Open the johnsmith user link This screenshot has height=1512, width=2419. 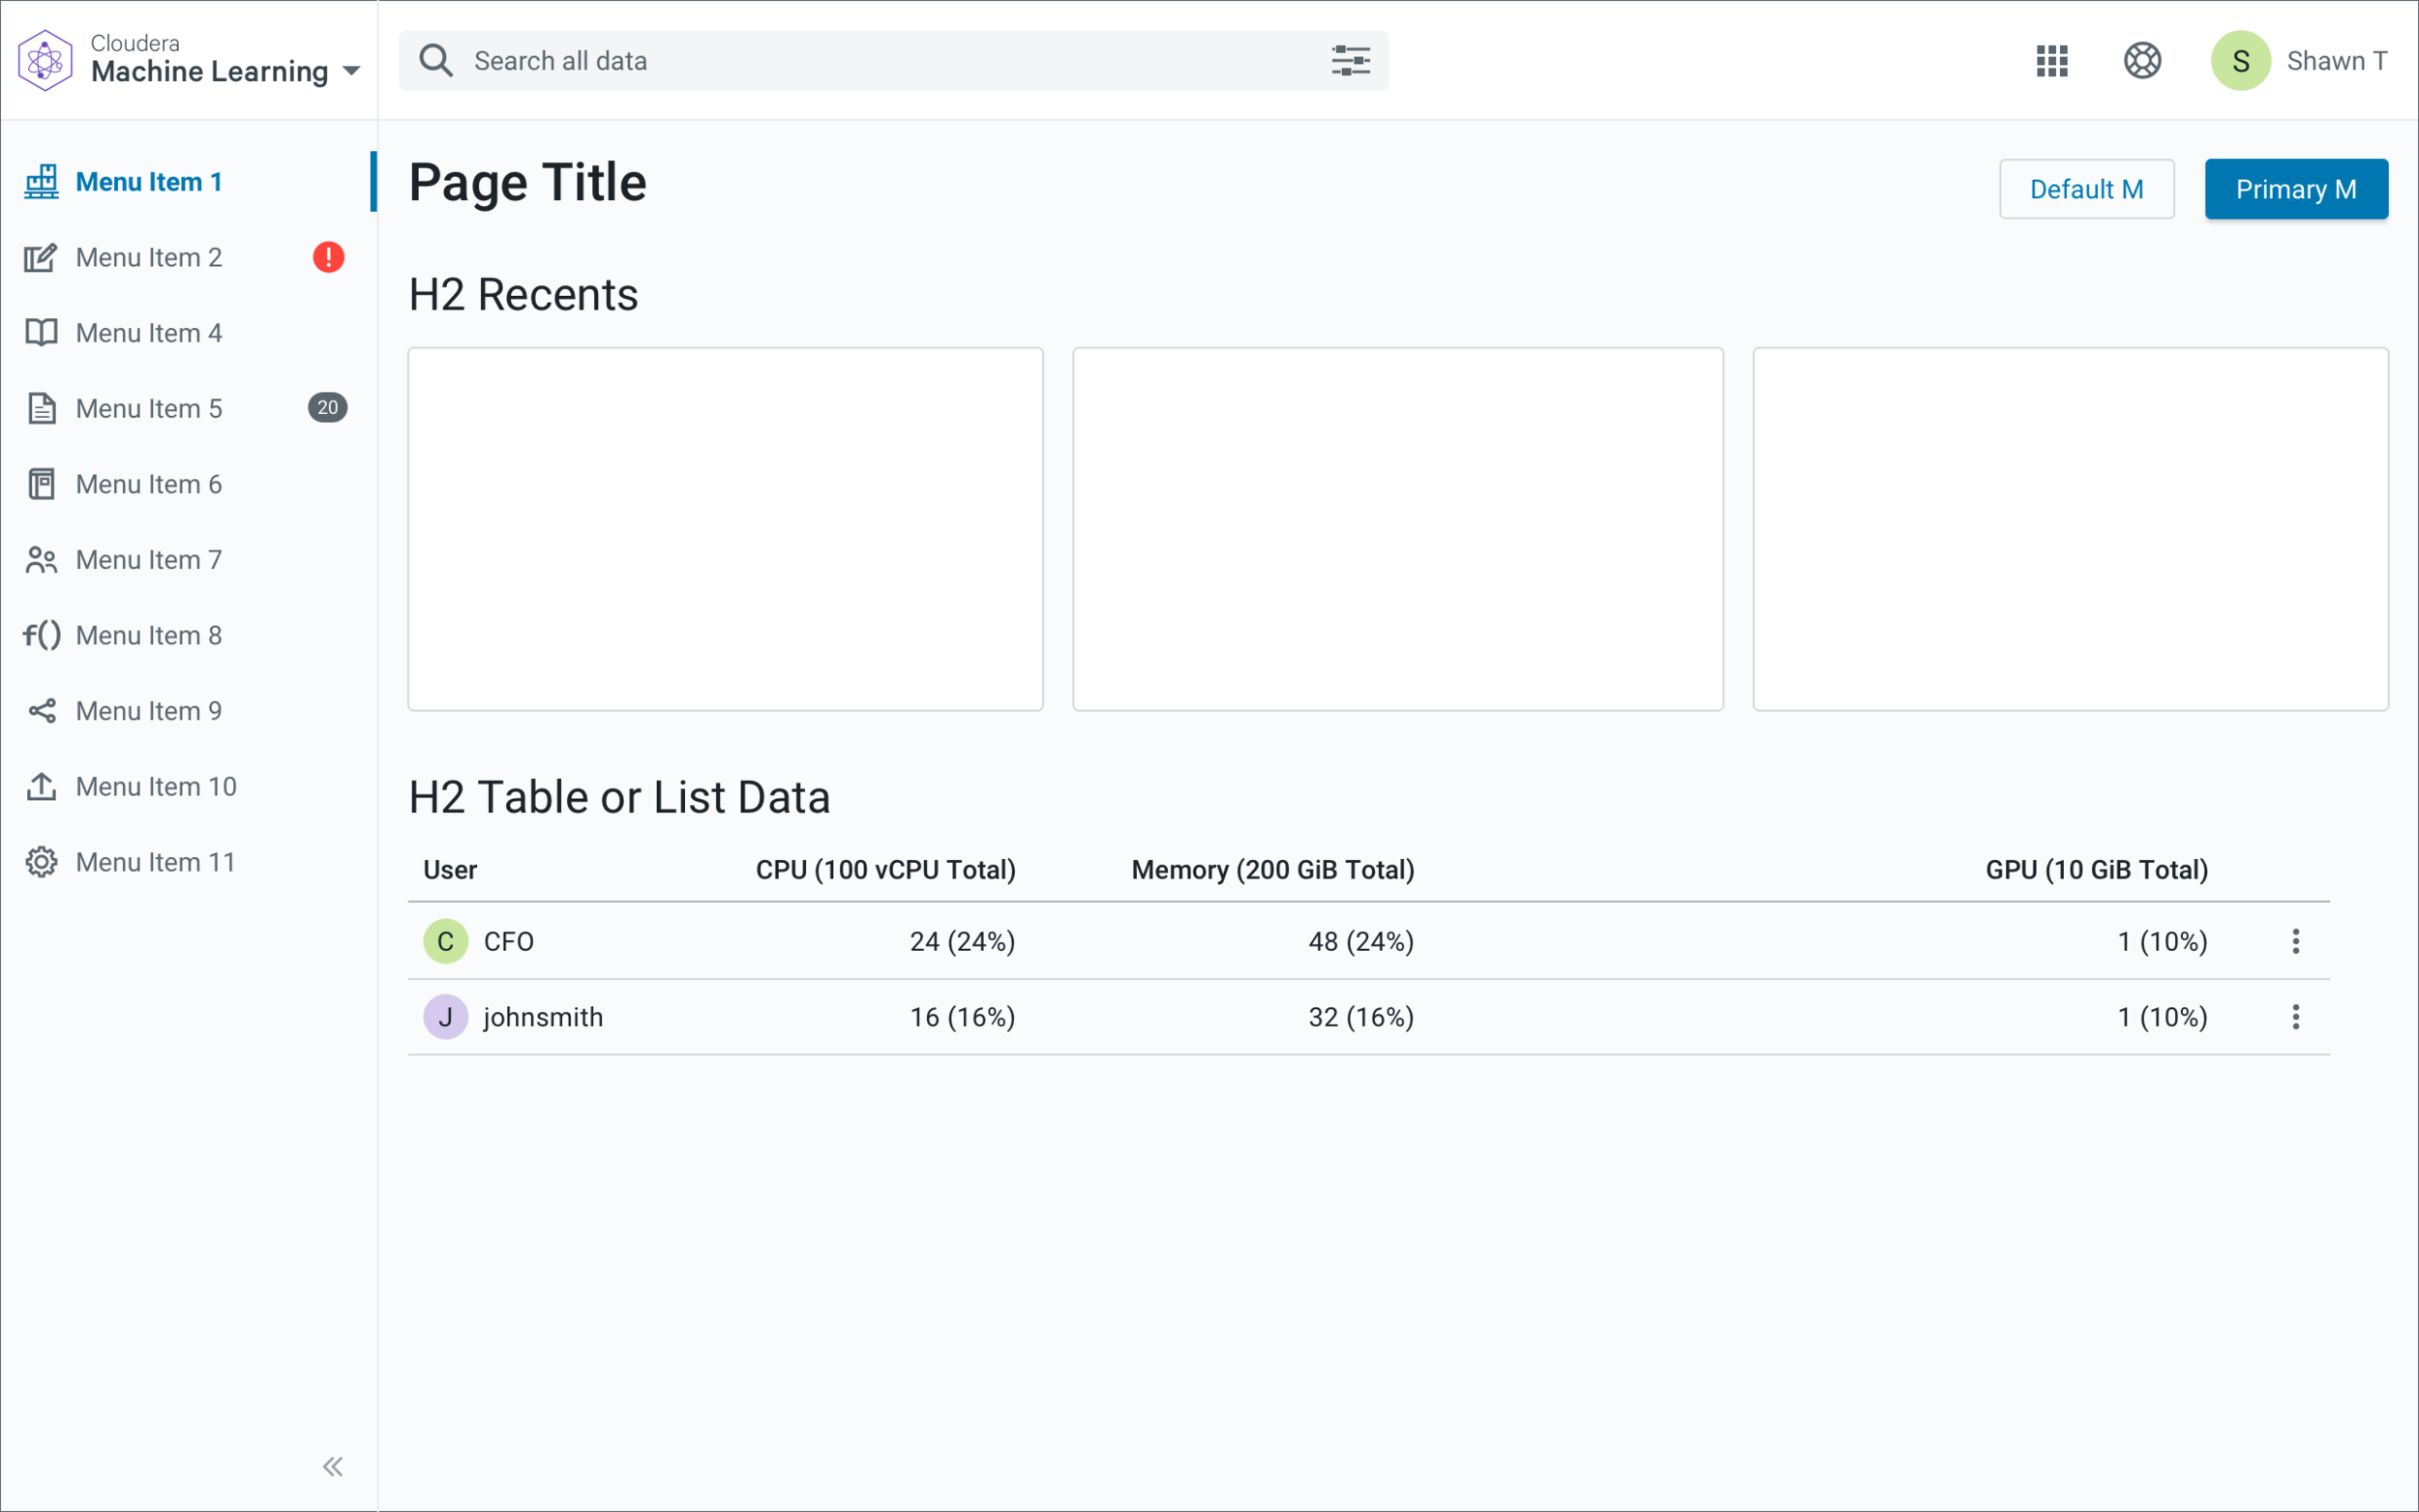click(543, 1017)
